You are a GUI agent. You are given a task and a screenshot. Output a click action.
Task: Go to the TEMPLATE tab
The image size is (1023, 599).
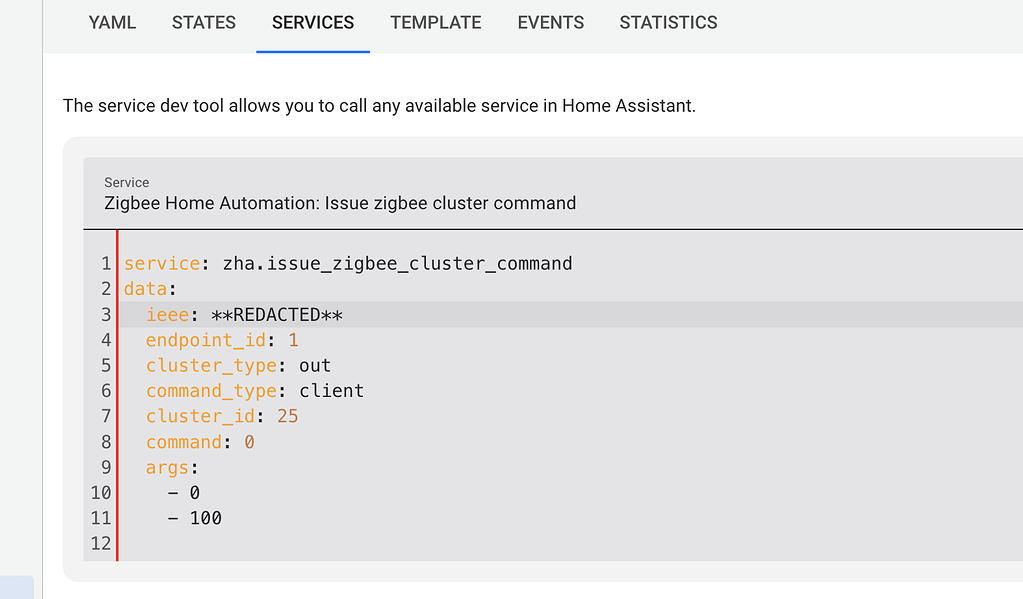pos(435,23)
